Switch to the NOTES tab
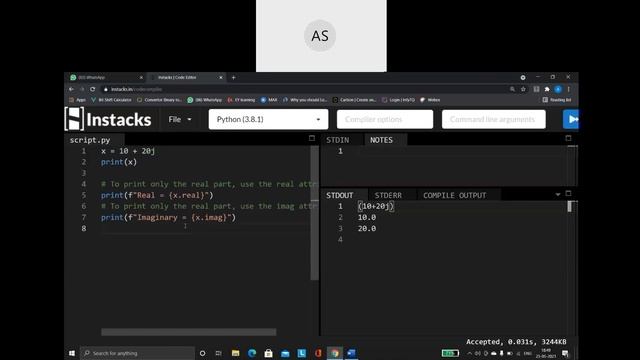 [x=381, y=140]
